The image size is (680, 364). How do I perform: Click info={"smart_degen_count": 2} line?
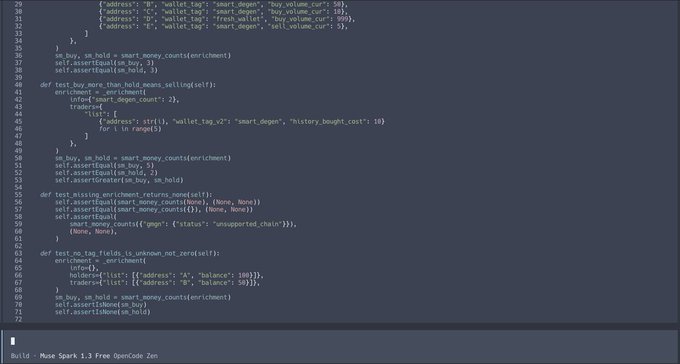pyautogui.click(x=124, y=100)
